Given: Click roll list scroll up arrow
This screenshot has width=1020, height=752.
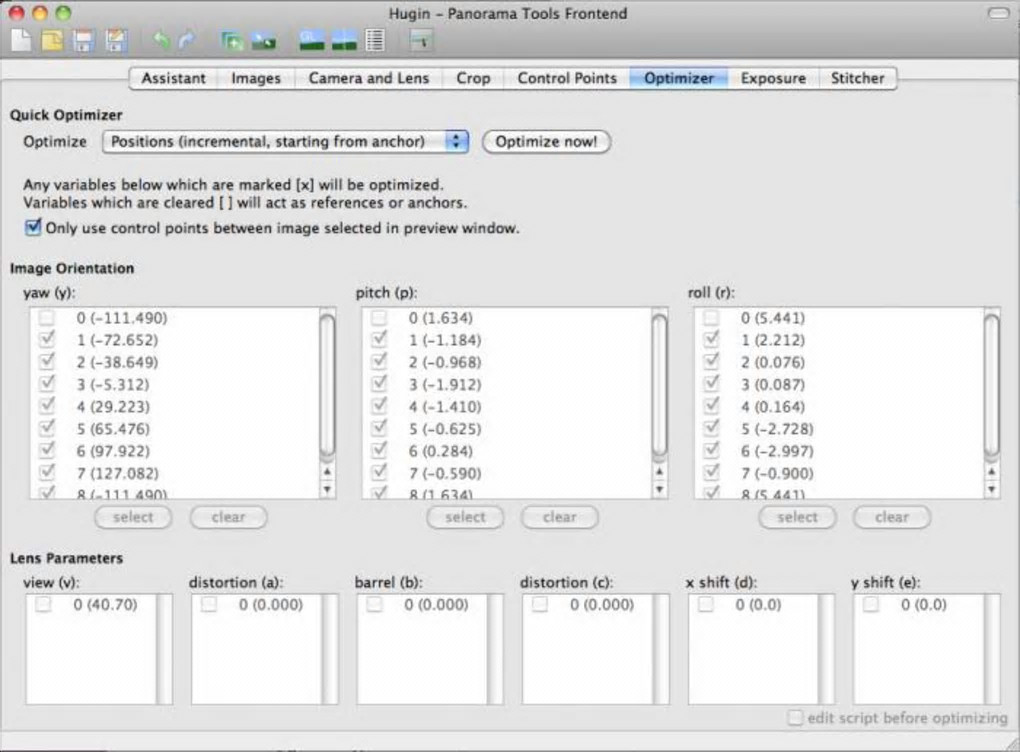Looking at the screenshot, I should pos(992,472).
